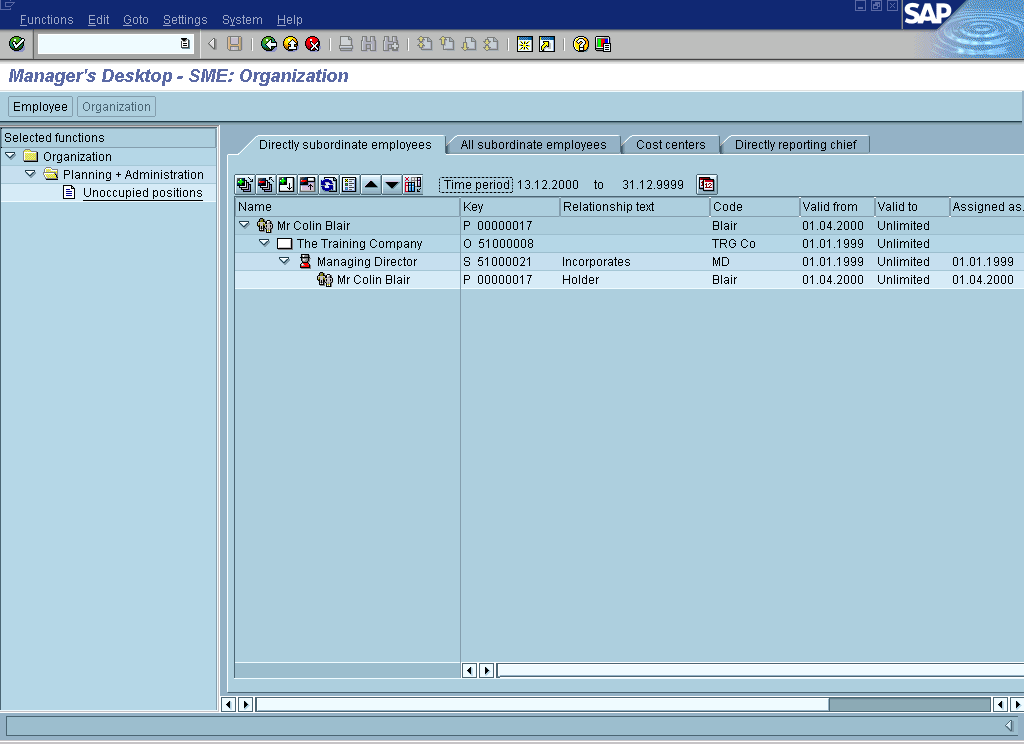The height and width of the screenshot is (744, 1024).
Task: Click the Name column header
Action: tap(347, 206)
